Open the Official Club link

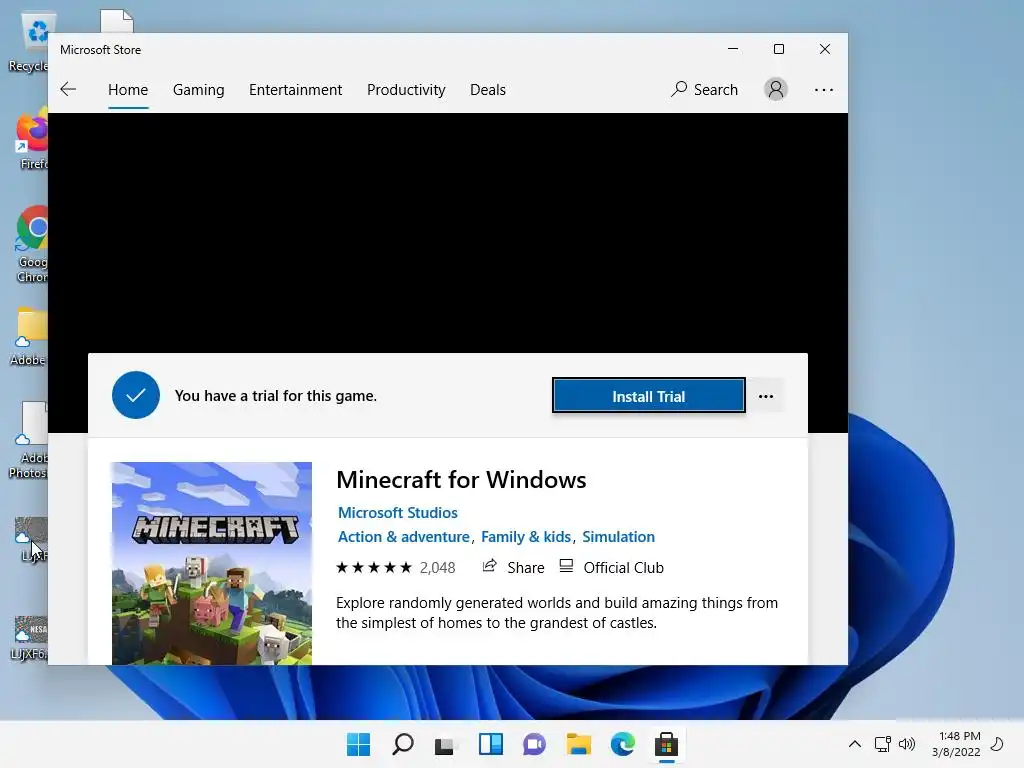pyautogui.click(x=624, y=568)
